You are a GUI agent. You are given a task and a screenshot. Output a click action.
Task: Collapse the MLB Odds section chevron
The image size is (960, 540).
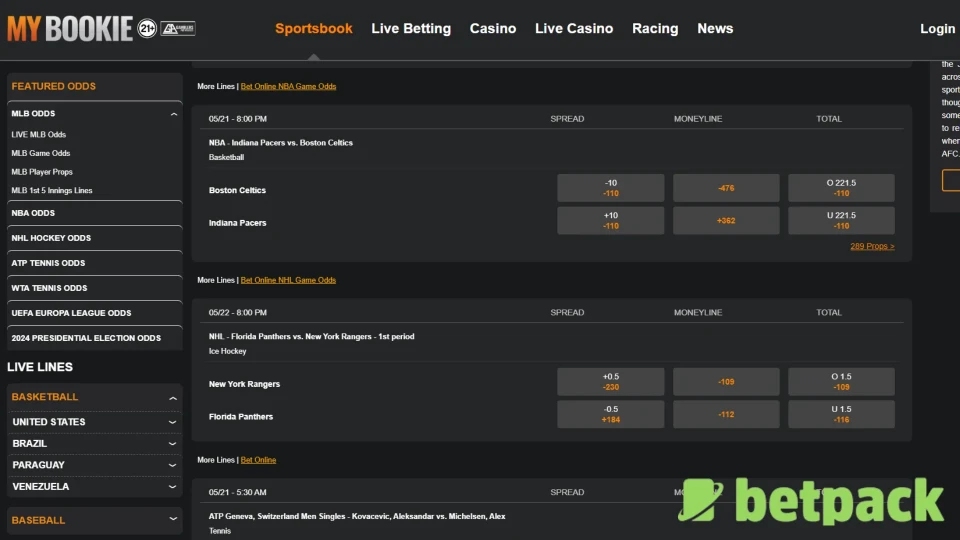pos(174,115)
